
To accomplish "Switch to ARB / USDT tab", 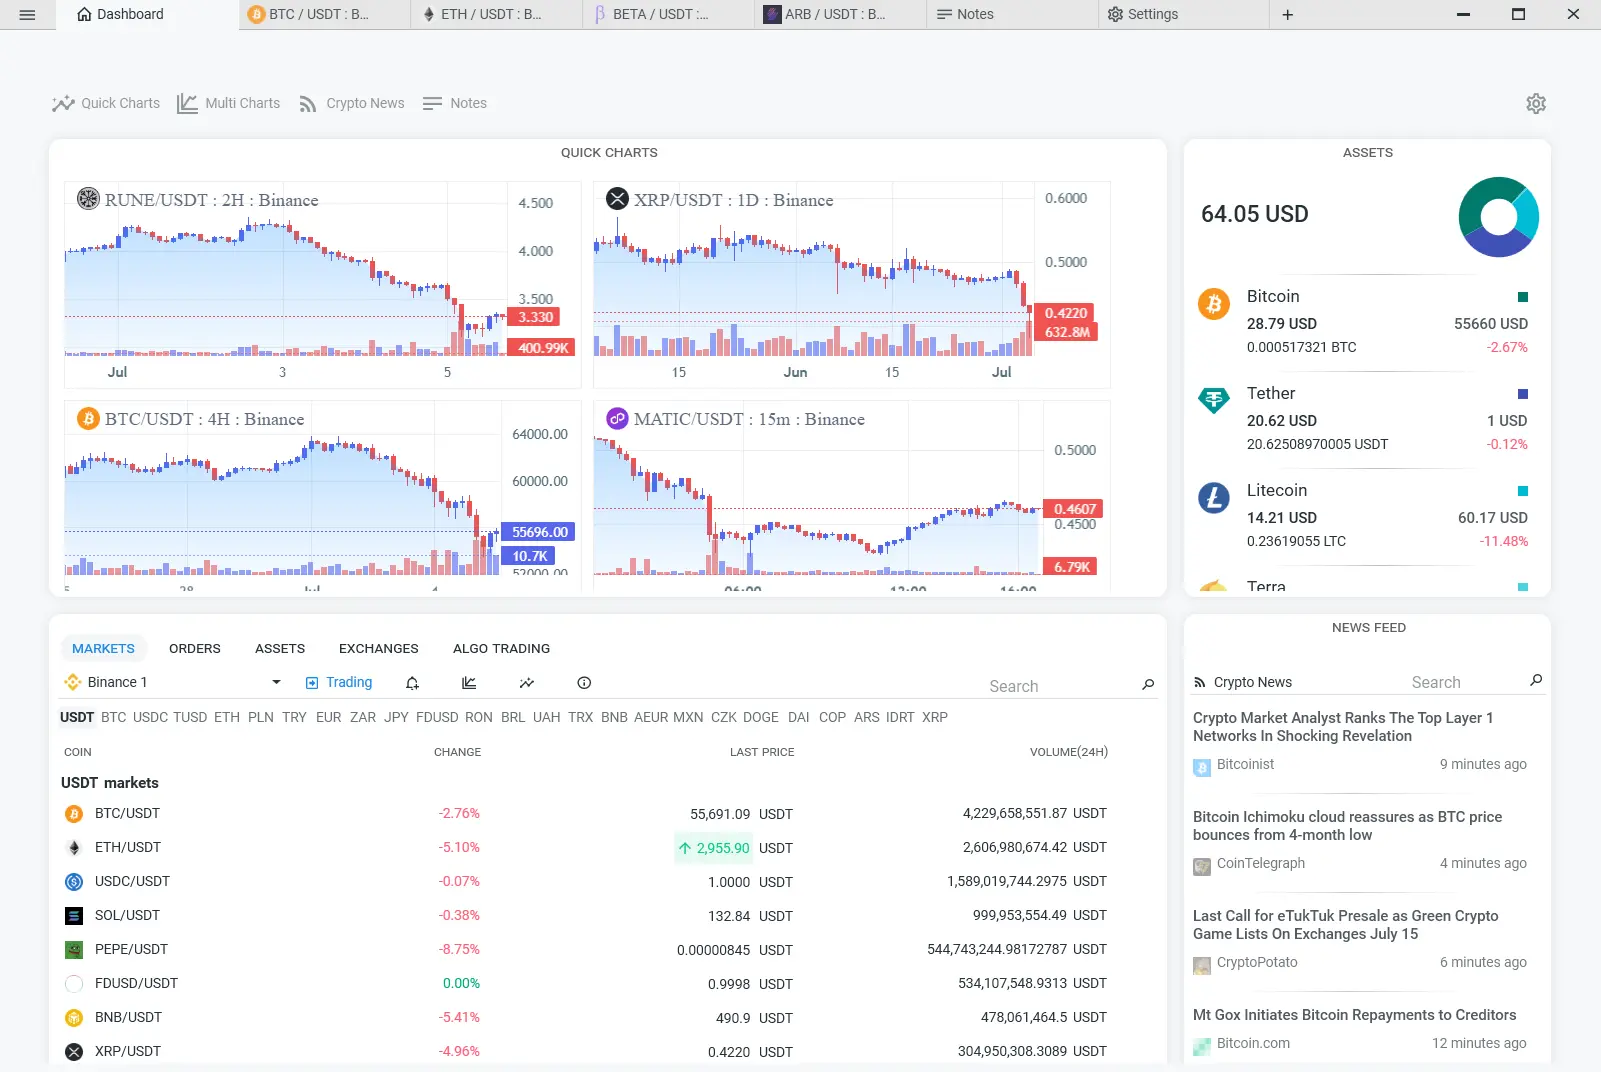I will tap(840, 15).
